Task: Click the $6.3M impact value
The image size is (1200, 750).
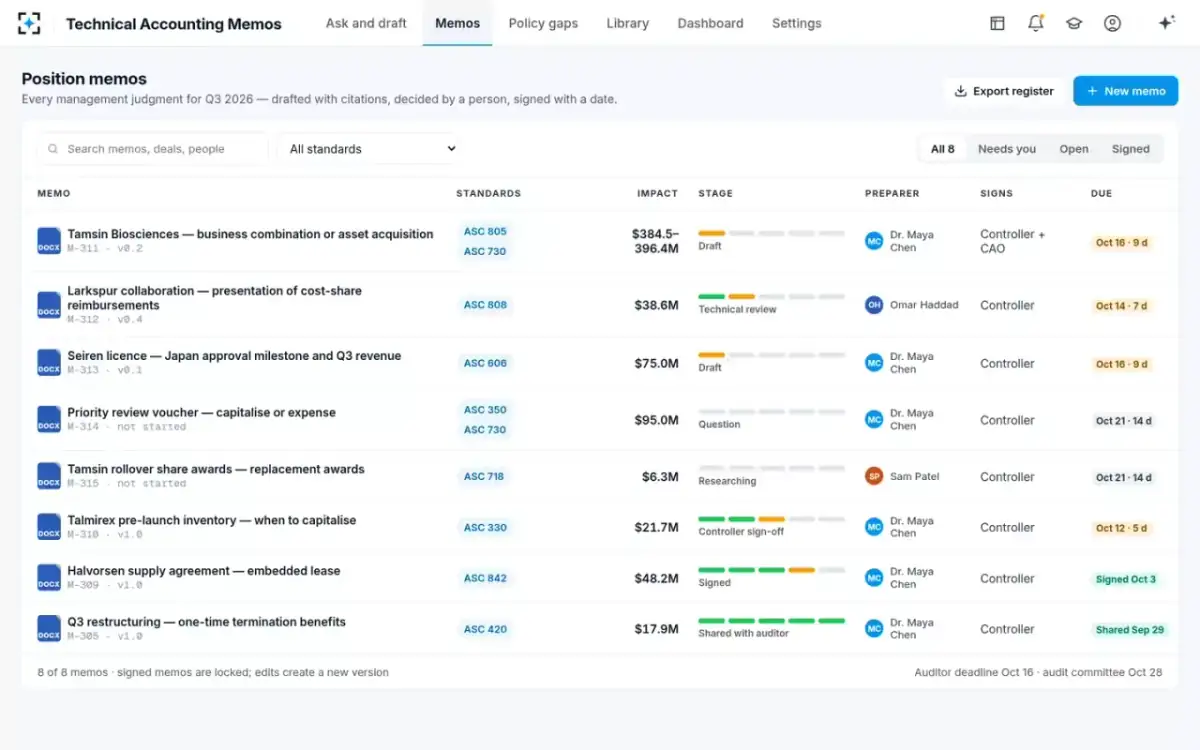Action: click(x=660, y=477)
